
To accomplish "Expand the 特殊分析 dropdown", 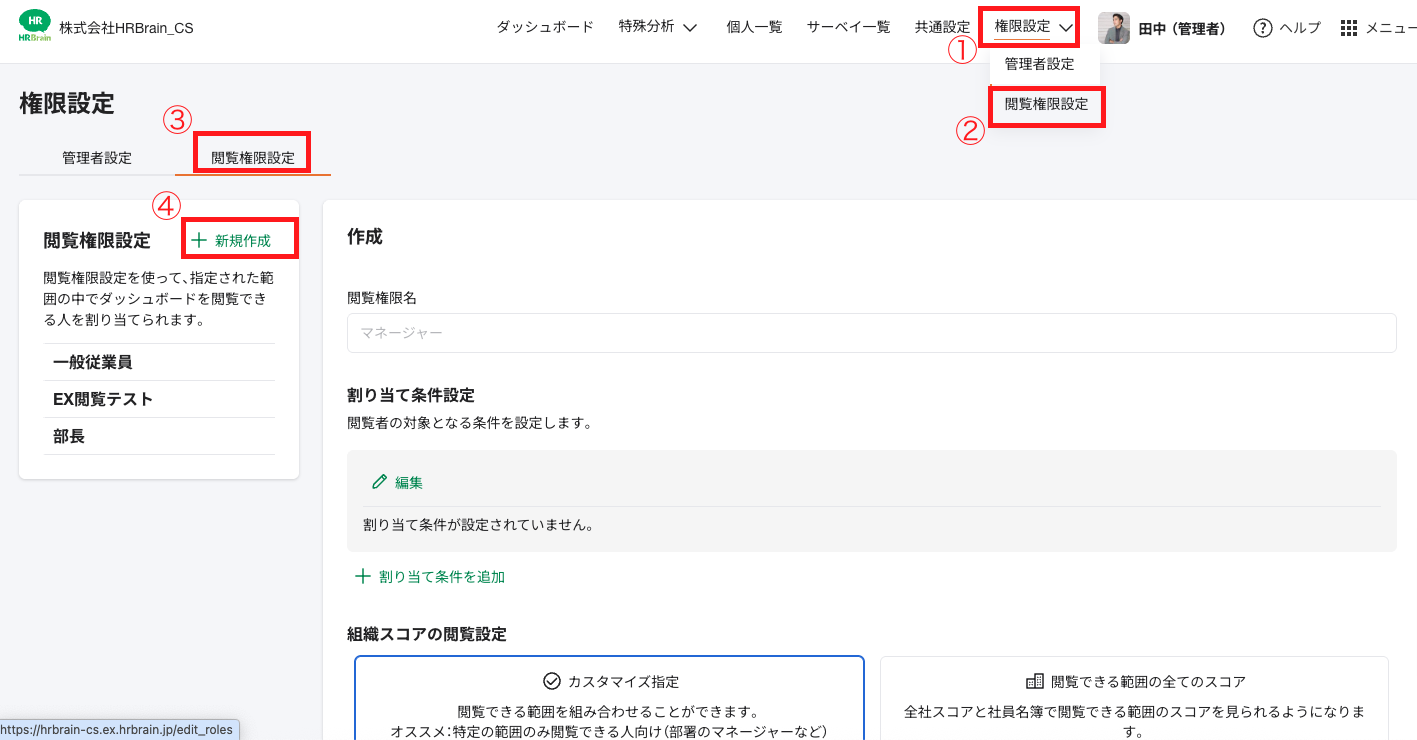I will [x=658, y=27].
